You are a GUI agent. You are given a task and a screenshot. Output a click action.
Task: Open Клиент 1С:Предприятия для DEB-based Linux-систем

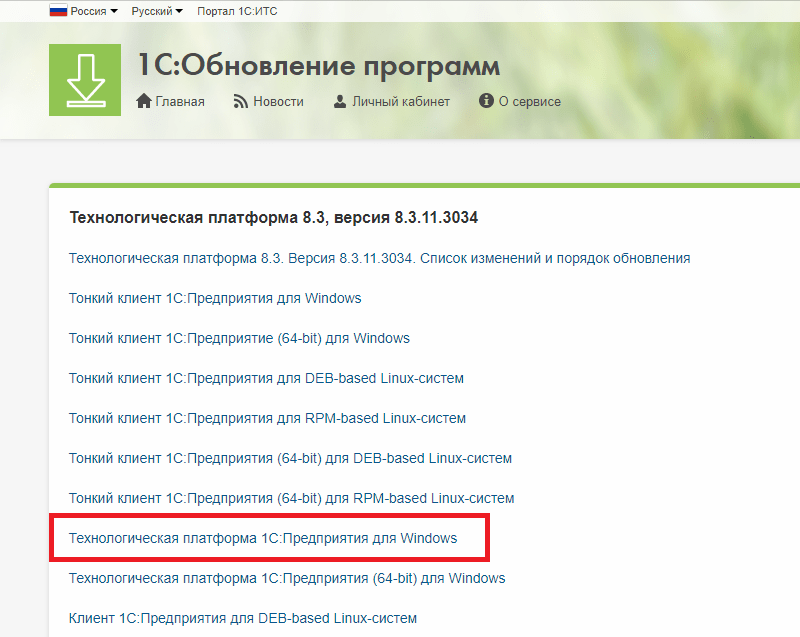click(243, 618)
